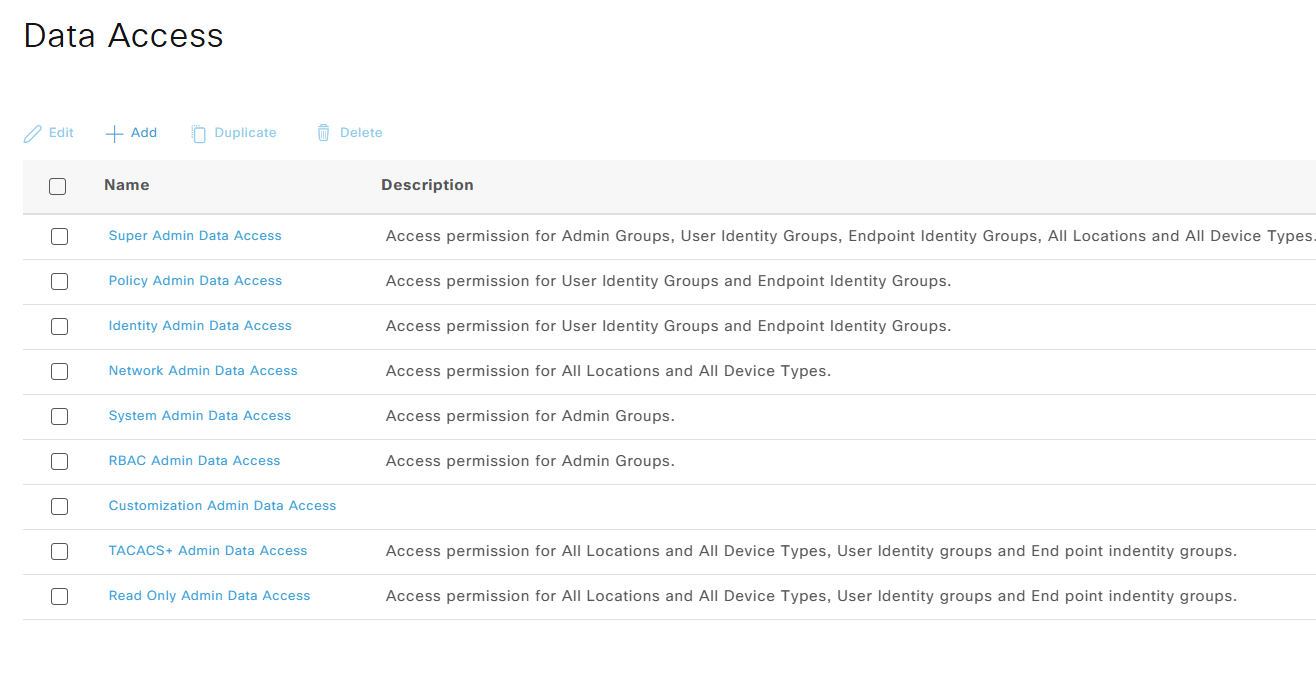Viewport: 1316px width, 685px height.
Task: Open Network Admin Data Access entry
Action: point(203,371)
